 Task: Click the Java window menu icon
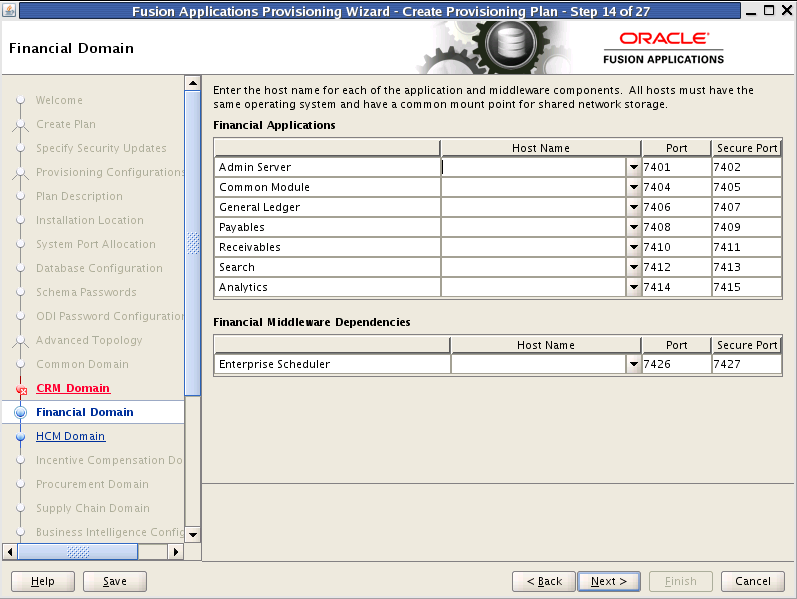[x=9, y=10]
